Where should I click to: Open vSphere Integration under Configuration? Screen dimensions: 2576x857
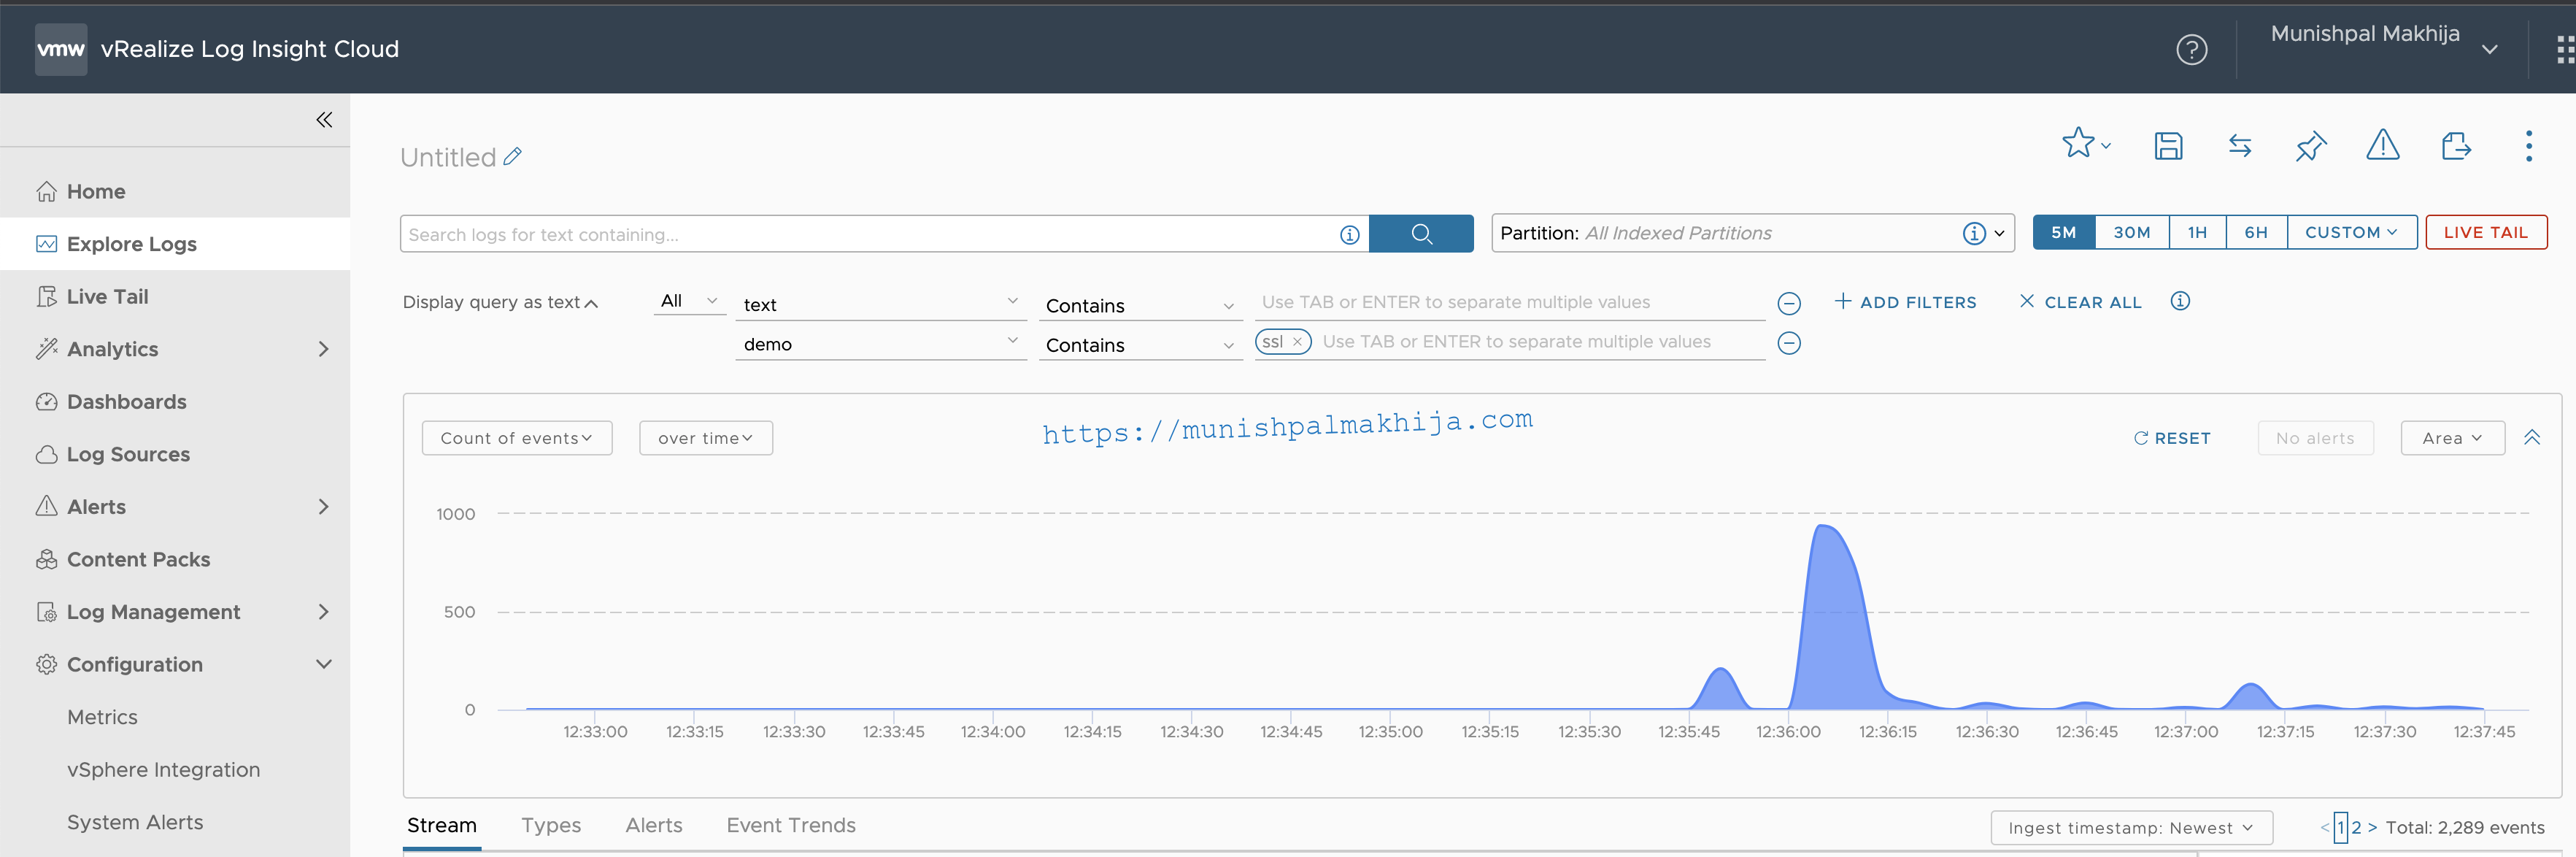tap(163, 769)
